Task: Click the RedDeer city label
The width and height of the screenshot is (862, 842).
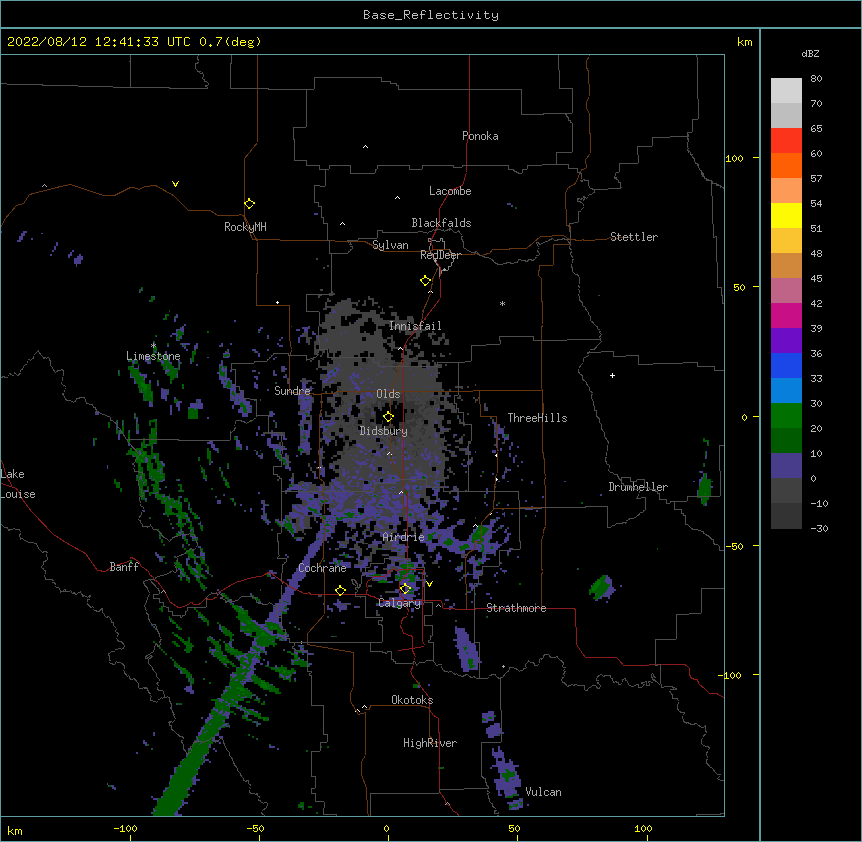Action: point(440,255)
